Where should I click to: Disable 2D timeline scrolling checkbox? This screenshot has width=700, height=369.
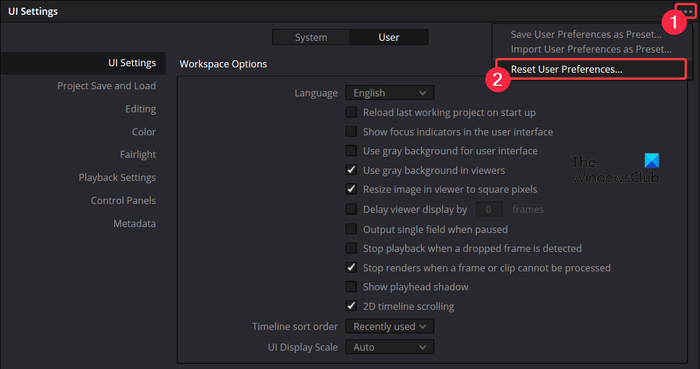(351, 306)
